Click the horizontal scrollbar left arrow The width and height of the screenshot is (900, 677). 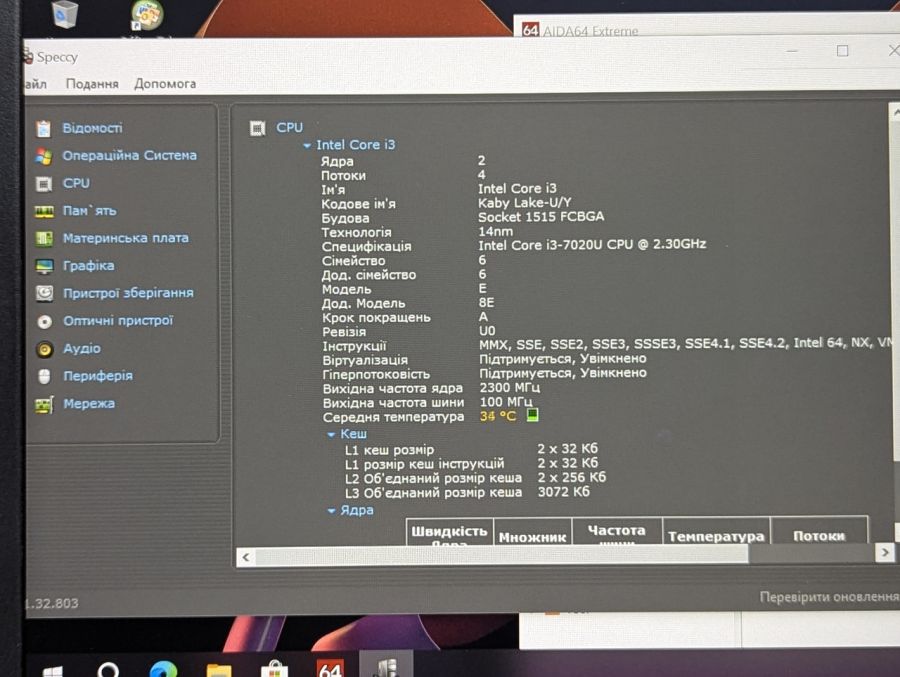[x=246, y=557]
